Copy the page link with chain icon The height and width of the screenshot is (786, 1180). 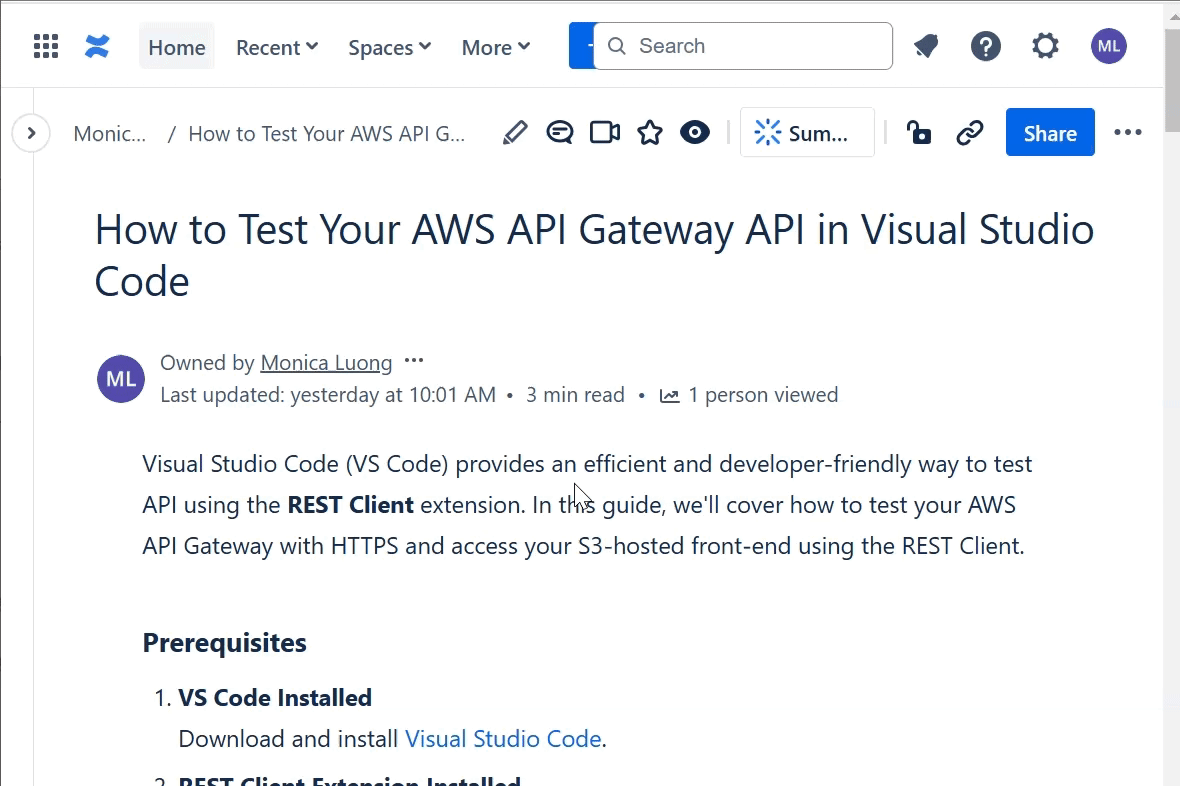click(x=970, y=133)
